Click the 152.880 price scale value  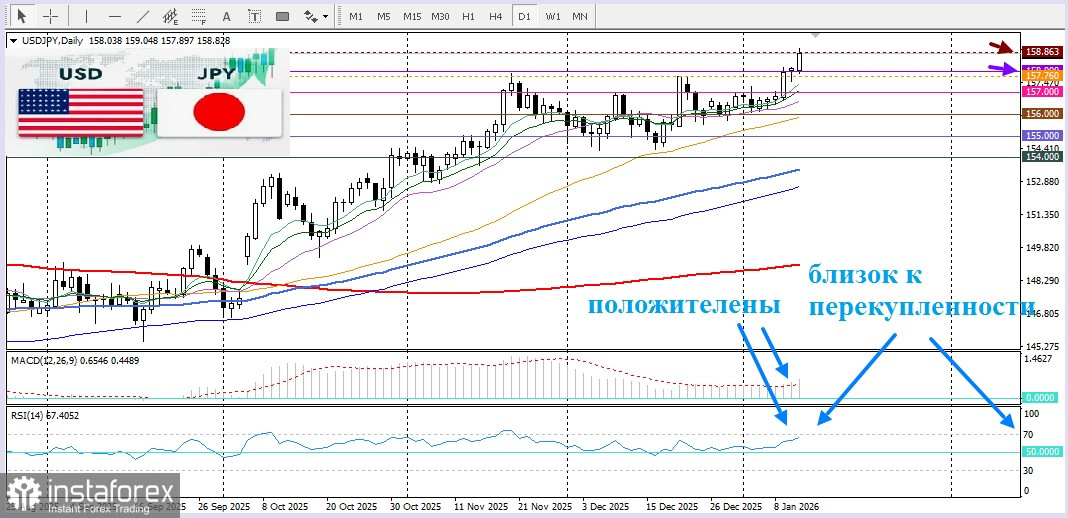[x=1041, y=182]
